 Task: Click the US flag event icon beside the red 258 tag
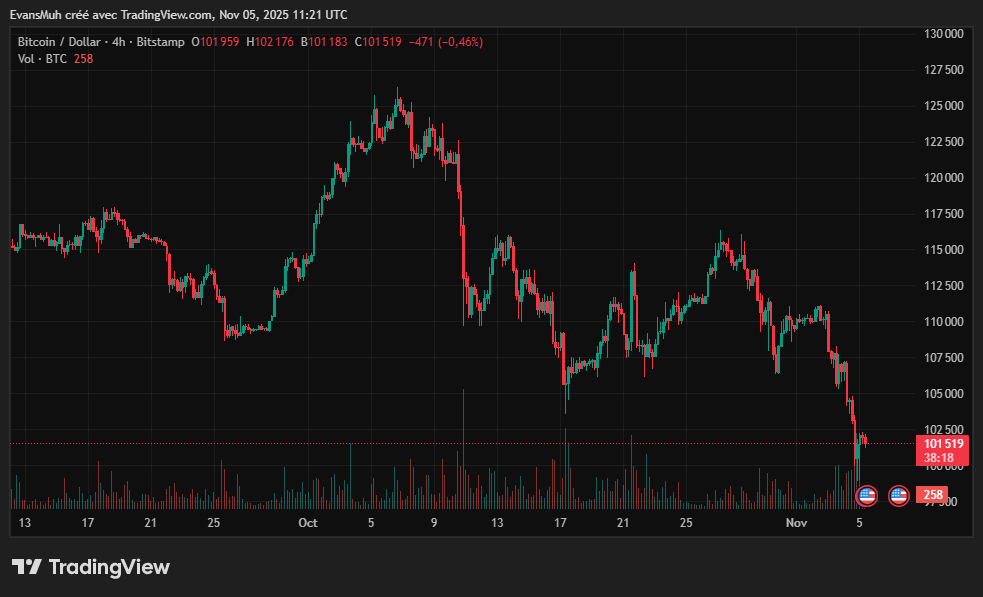click(898, 496)
